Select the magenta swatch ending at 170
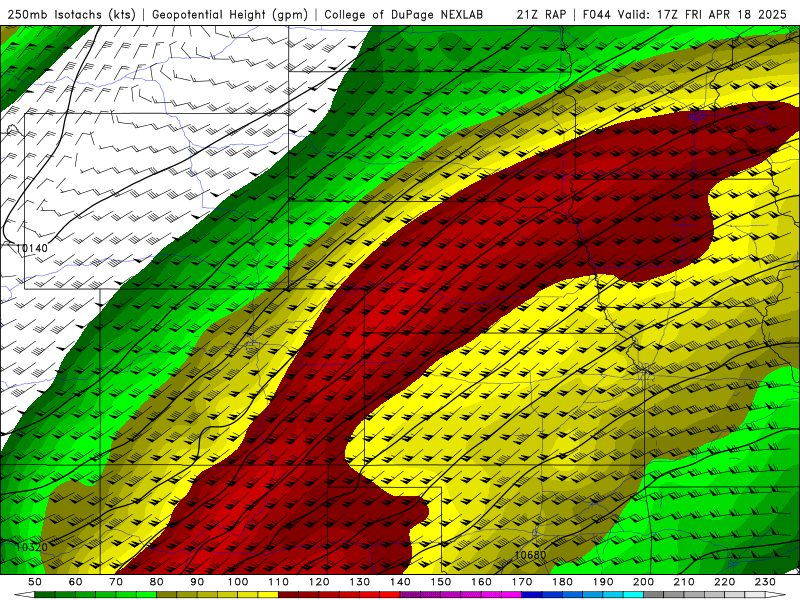This screenshot has width=800, height=600. (512, 595)
